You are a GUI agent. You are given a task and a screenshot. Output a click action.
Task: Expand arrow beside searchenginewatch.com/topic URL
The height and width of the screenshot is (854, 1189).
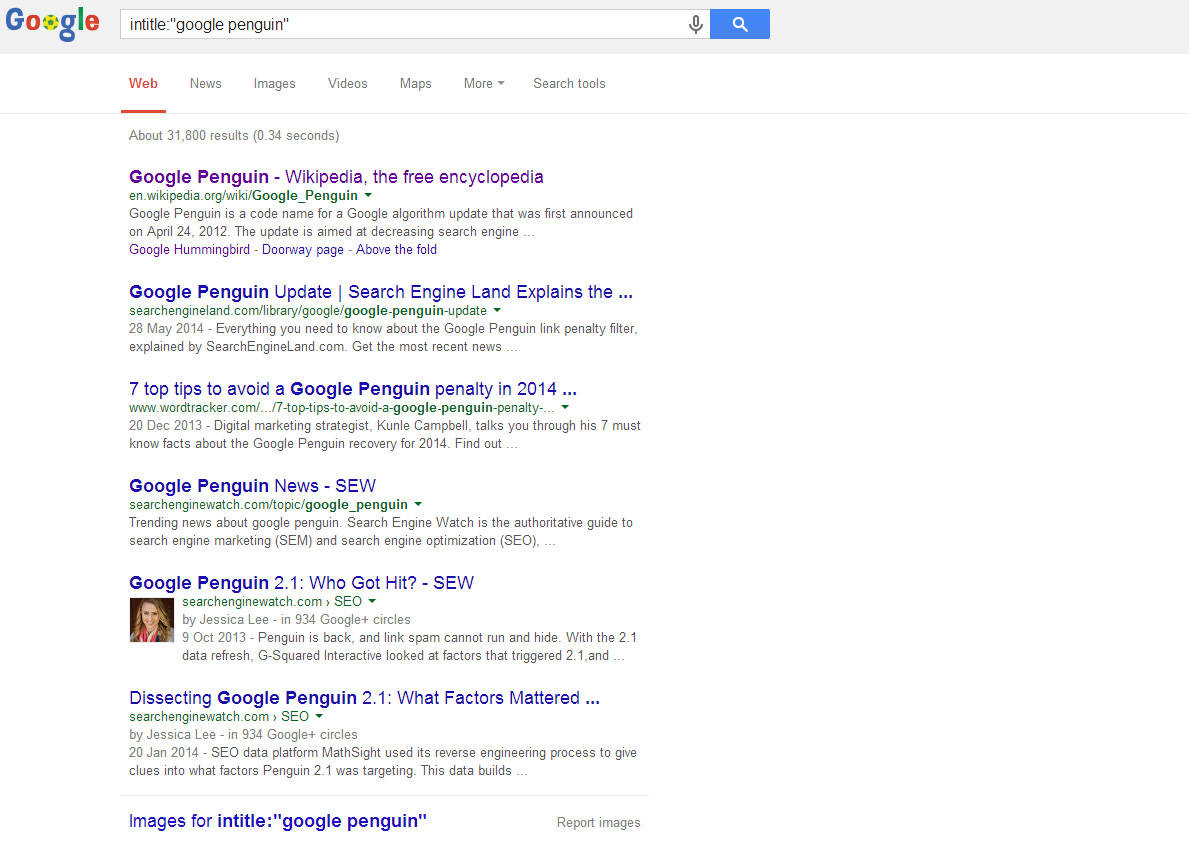click(419, 504)
